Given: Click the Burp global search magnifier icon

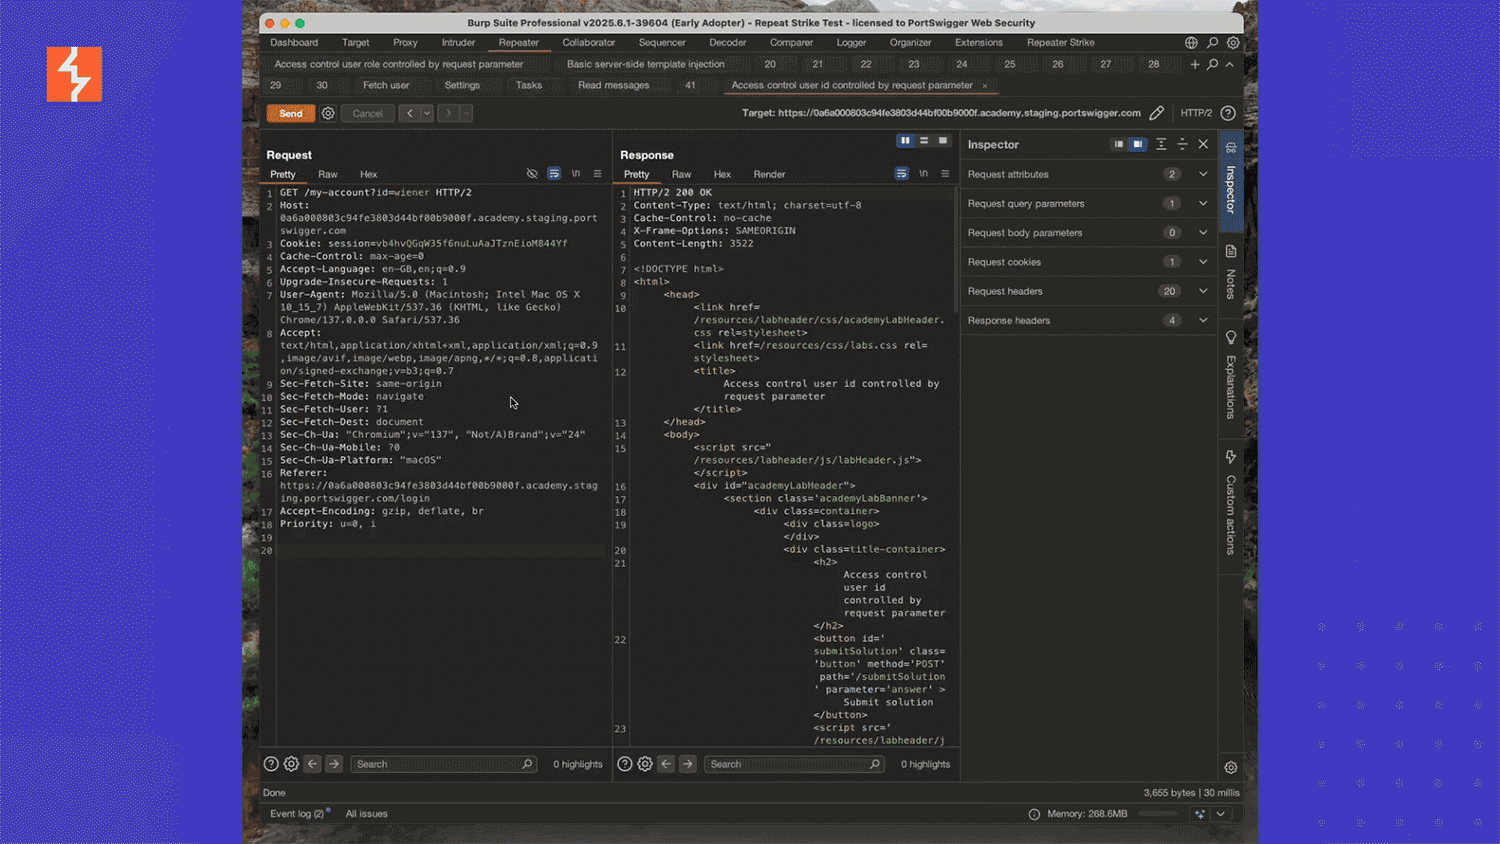Looking at the screenshot, I should coord(1212,43).
